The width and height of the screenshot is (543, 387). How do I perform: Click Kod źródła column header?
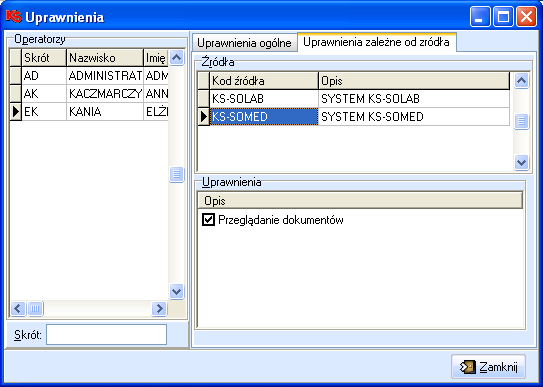click(x=264, y=81)
